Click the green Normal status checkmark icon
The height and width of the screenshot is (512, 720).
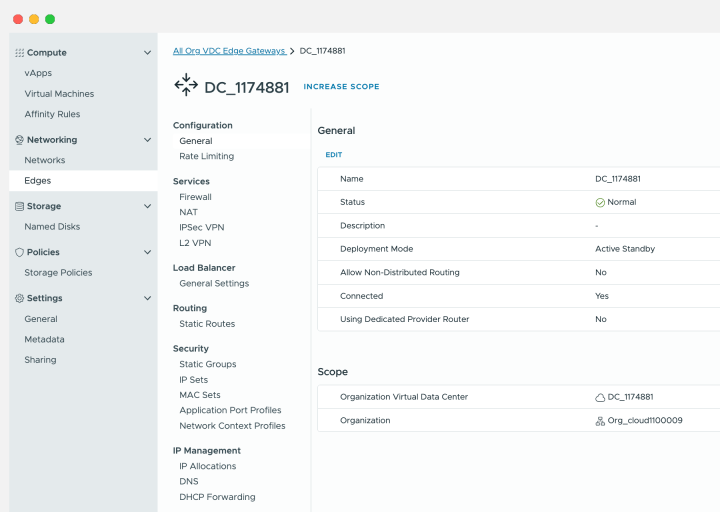600,202
